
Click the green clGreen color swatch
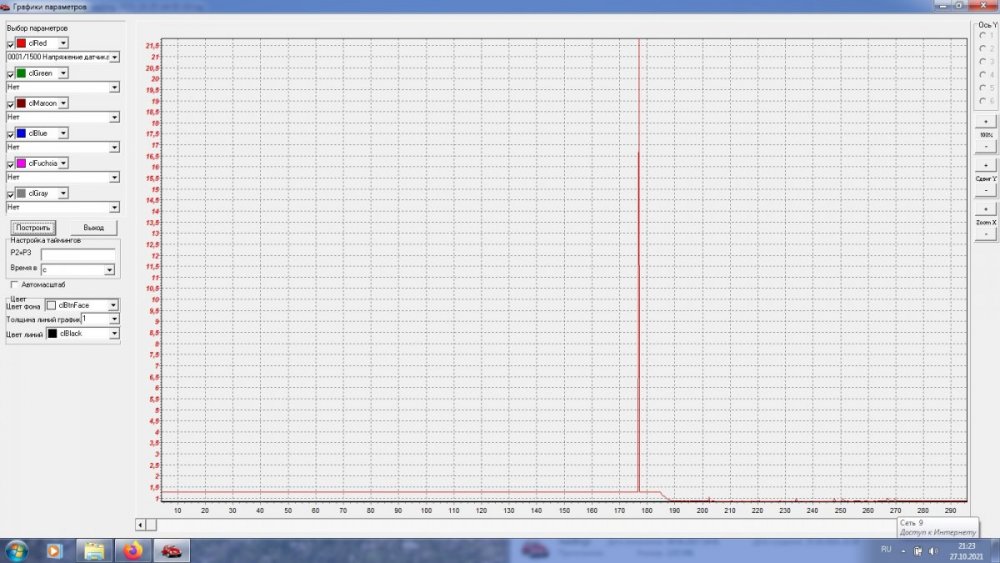(21, 73)
